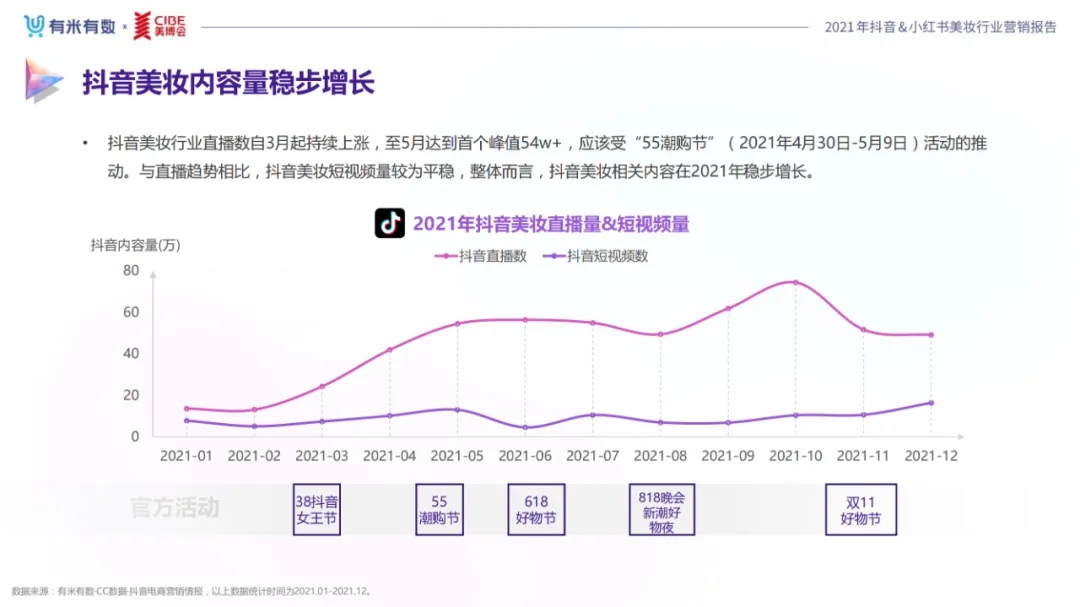Click the livestream peak data point at 2021-10

pyautogui.click(x=796, y=282)
